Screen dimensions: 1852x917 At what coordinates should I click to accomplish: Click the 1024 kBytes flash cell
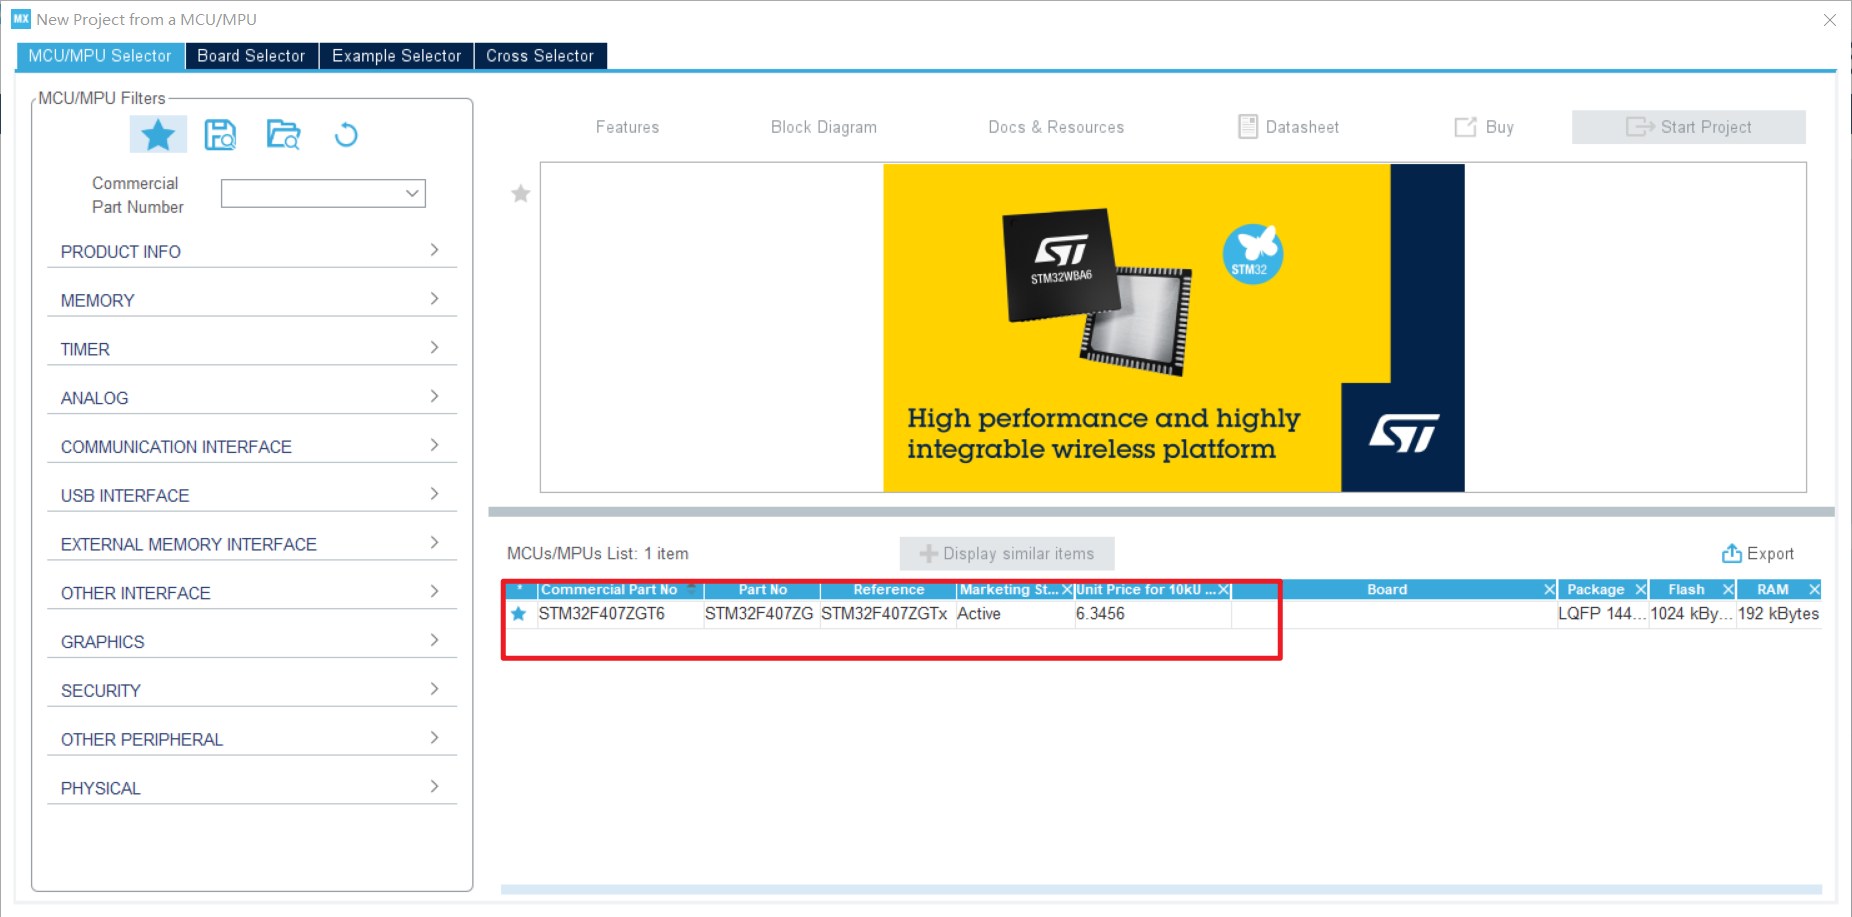[1691, 614]
